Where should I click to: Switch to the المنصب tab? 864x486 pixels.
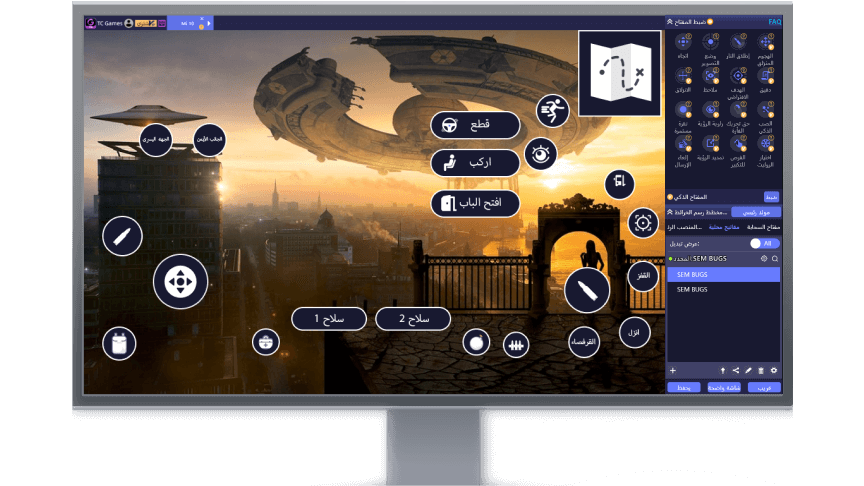(684, 227)
